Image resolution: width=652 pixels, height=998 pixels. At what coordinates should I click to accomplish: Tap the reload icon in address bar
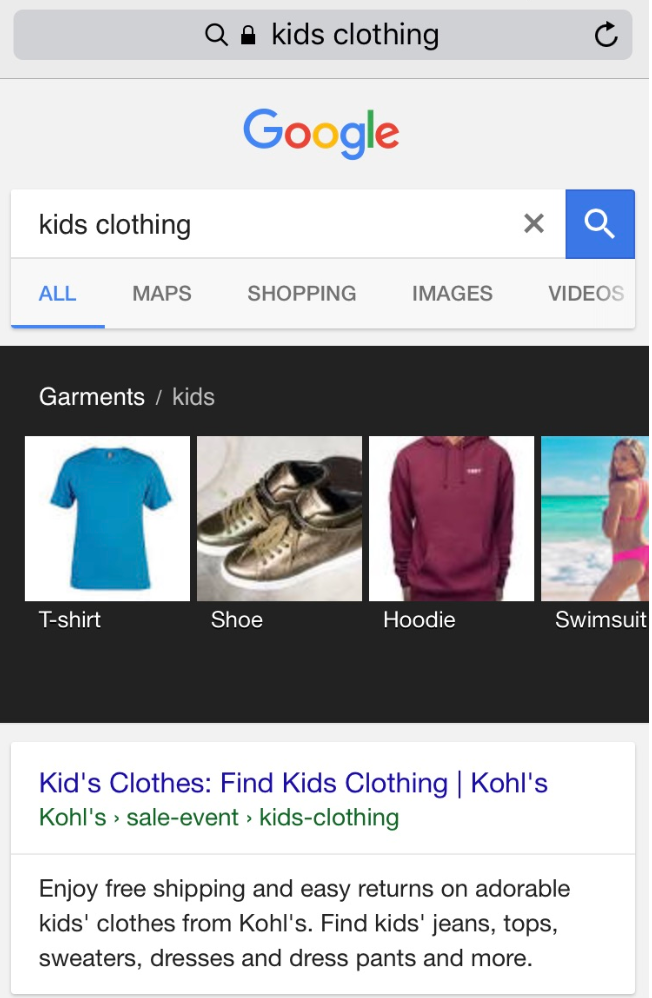[606, 34]
